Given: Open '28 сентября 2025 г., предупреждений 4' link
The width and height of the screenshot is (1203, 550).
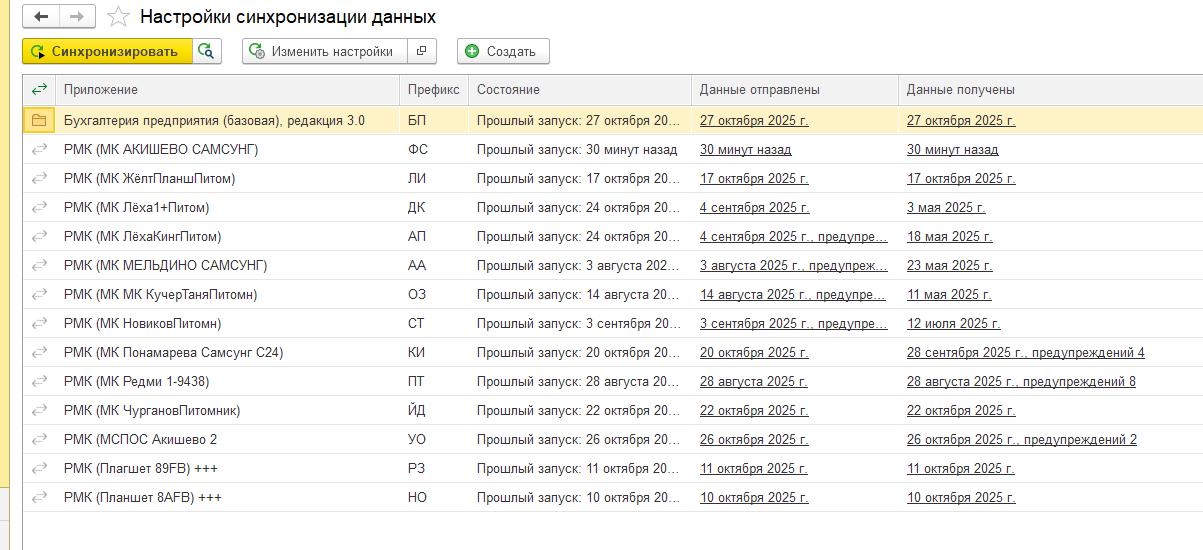Looking at the screenshot, I should point(1025,353).
